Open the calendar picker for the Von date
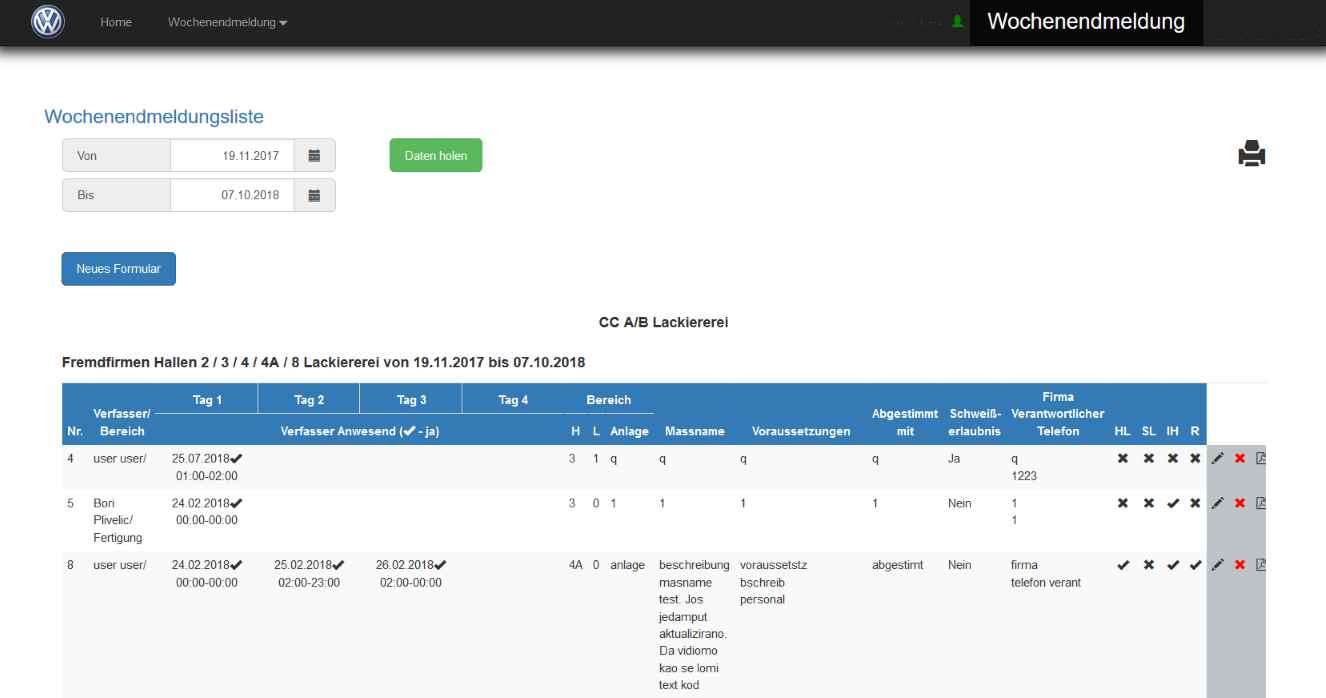1326x698 pixels. click(314, 156)
